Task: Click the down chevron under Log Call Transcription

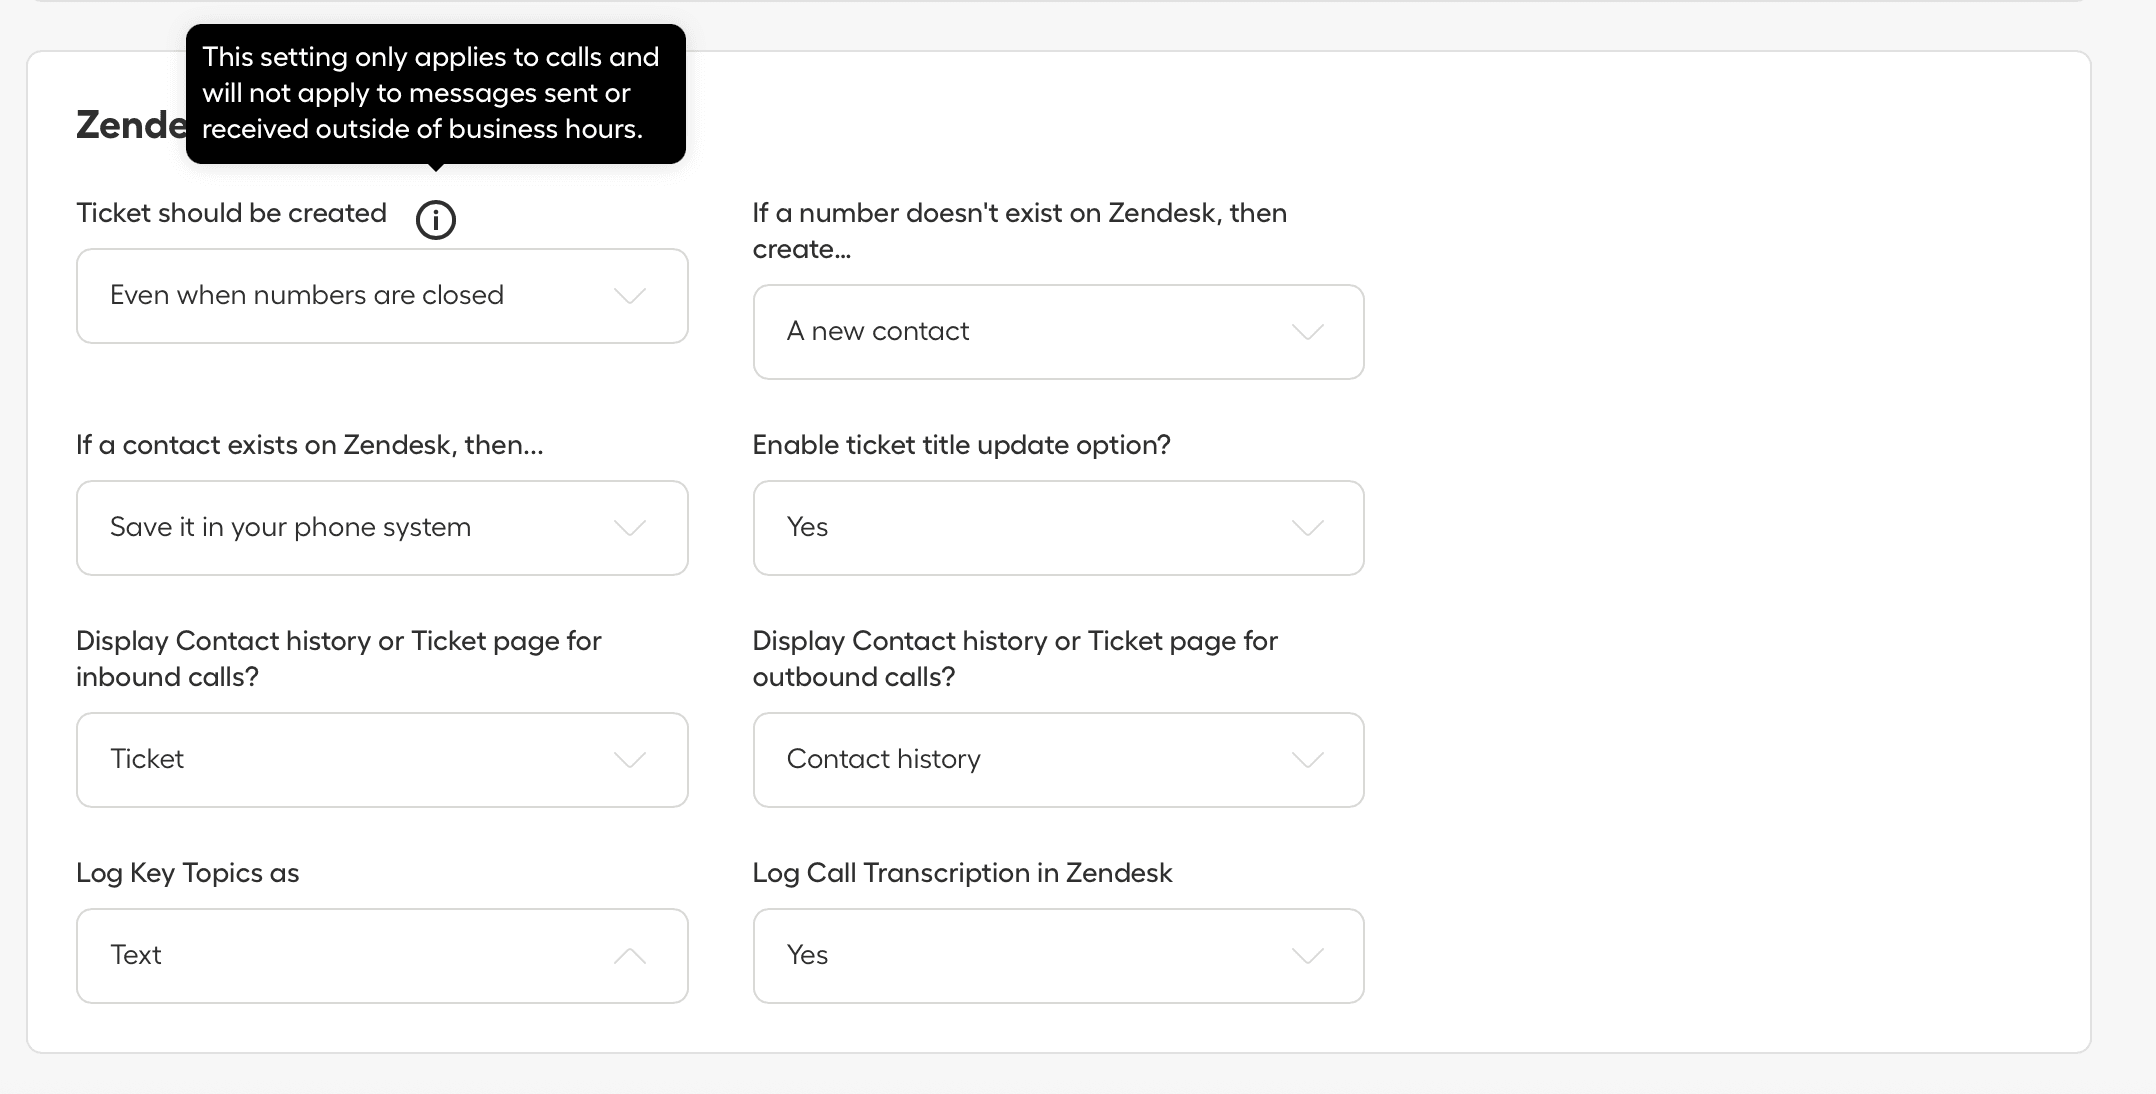Action: click(x=1307, y=956)
